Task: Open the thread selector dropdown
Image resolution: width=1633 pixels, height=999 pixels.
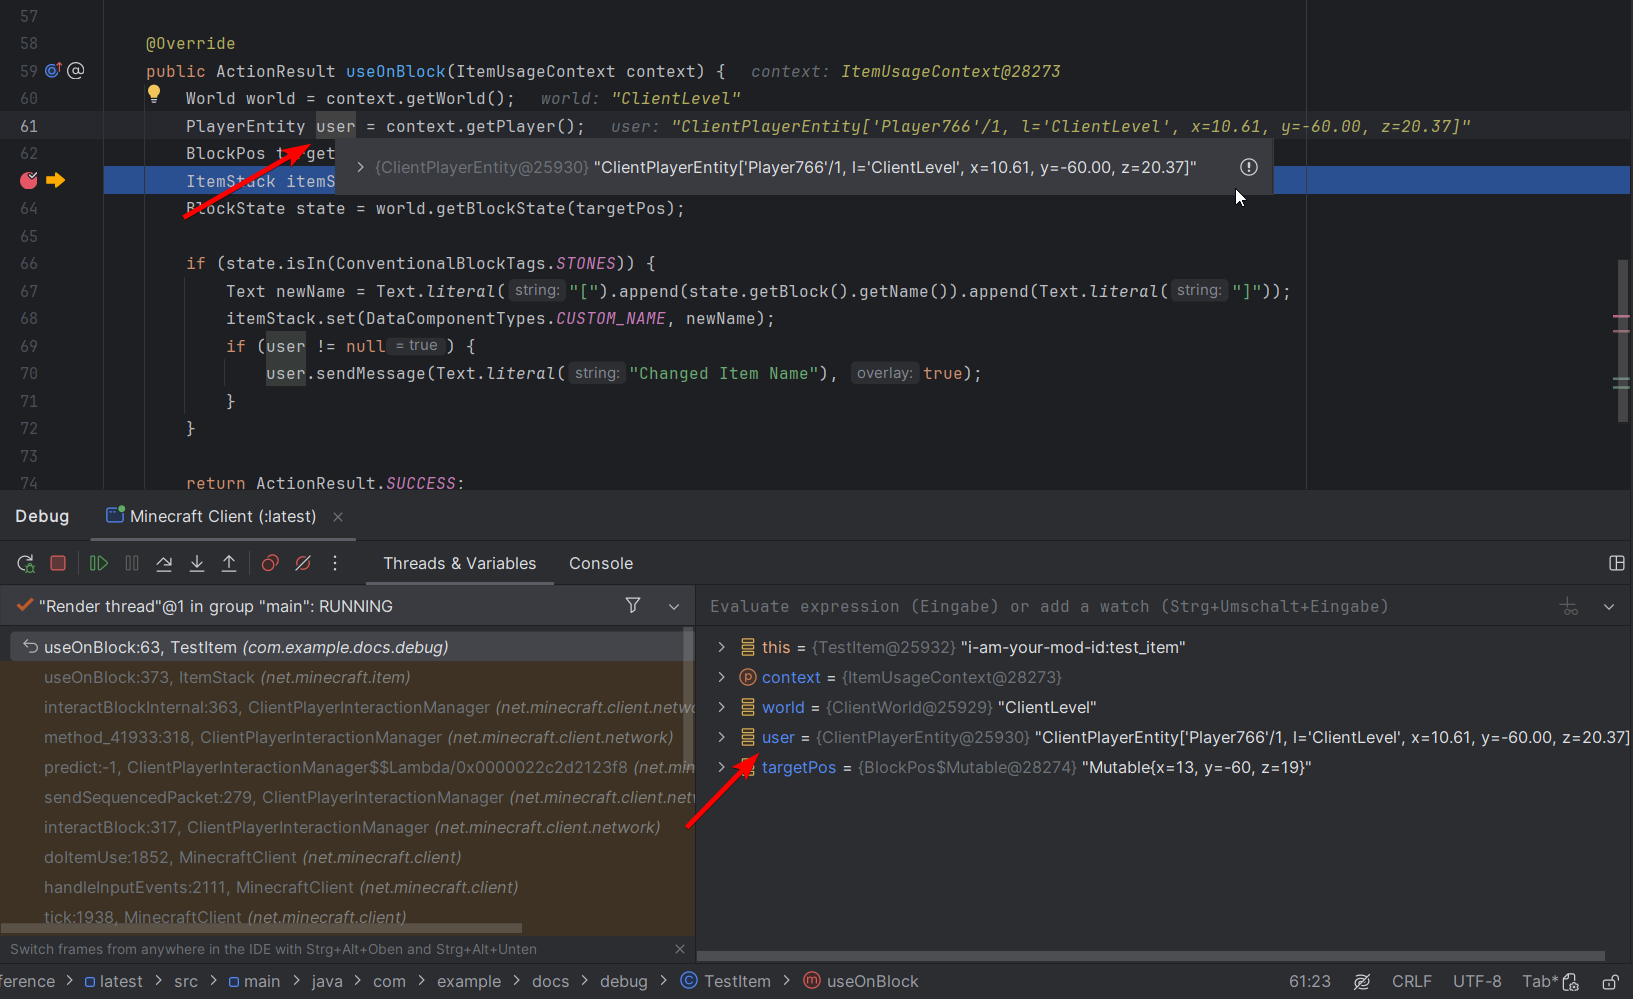Action: pyautogui.click(x=674, y=606)
